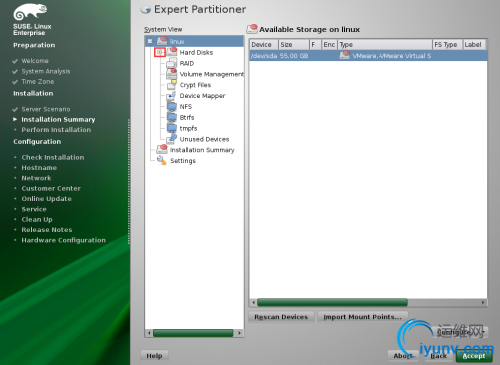This screenshot has width=500, height=365.
Task: Click Server Scenario sidebar step
Action: point(46,109)
